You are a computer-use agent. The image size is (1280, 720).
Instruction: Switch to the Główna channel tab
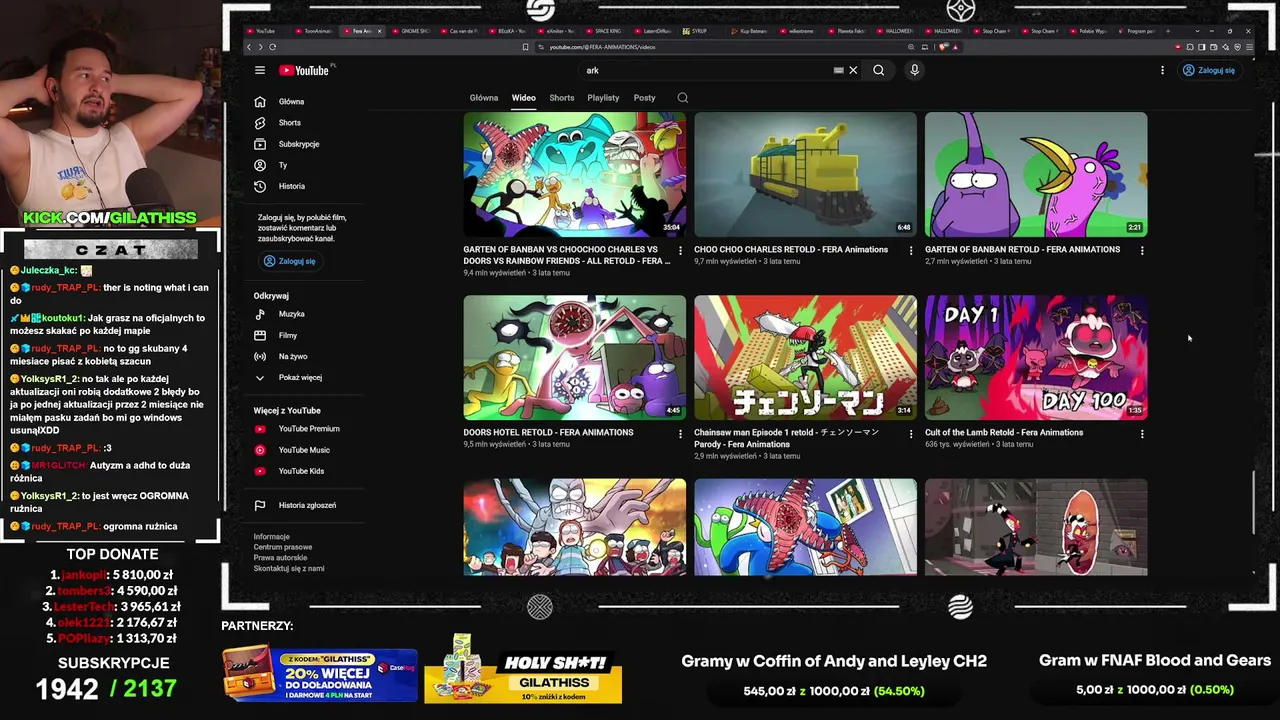click(484, 98)
